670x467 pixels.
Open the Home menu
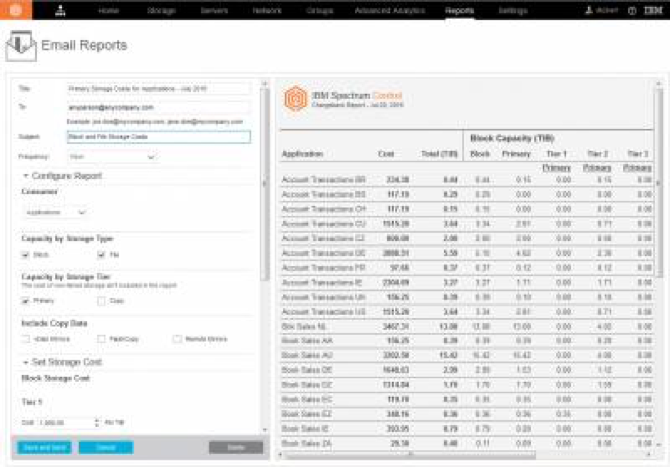(x=109, y=11)
